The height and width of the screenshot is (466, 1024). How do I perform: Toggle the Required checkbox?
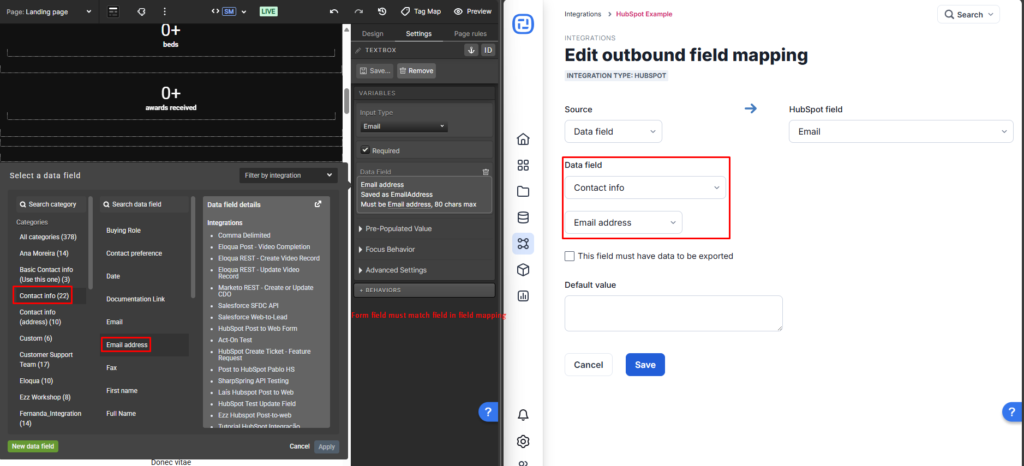(x=365, y=150)
